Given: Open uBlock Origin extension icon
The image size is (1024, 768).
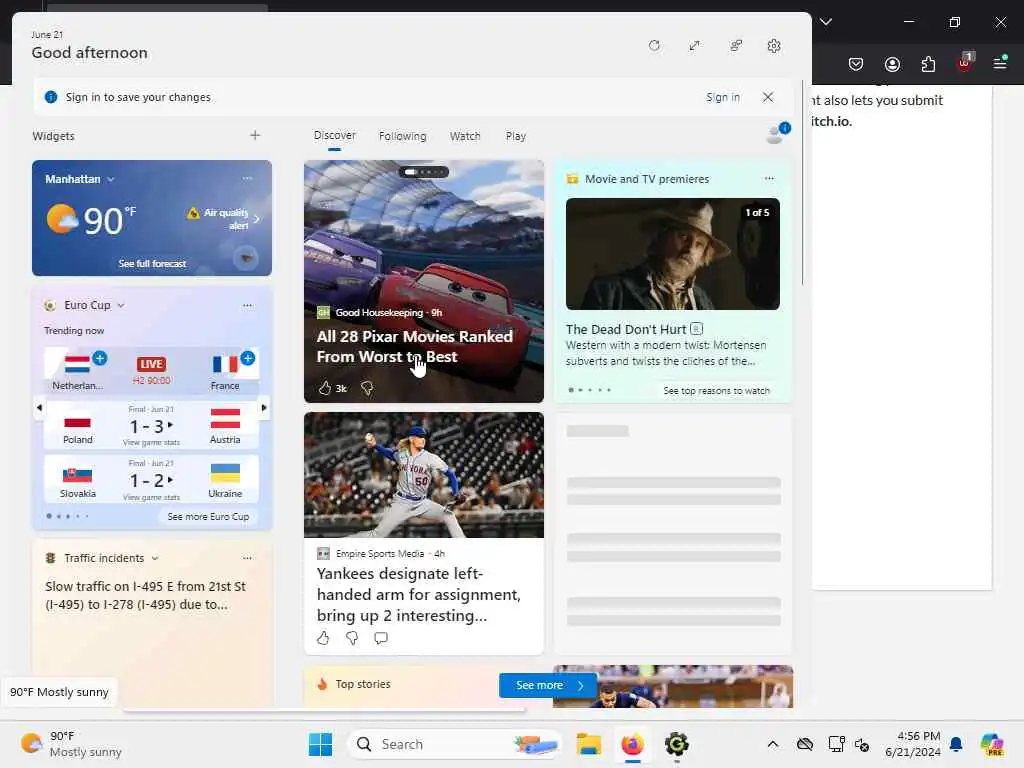Looking at the screenshot, I should click(965, 62).
